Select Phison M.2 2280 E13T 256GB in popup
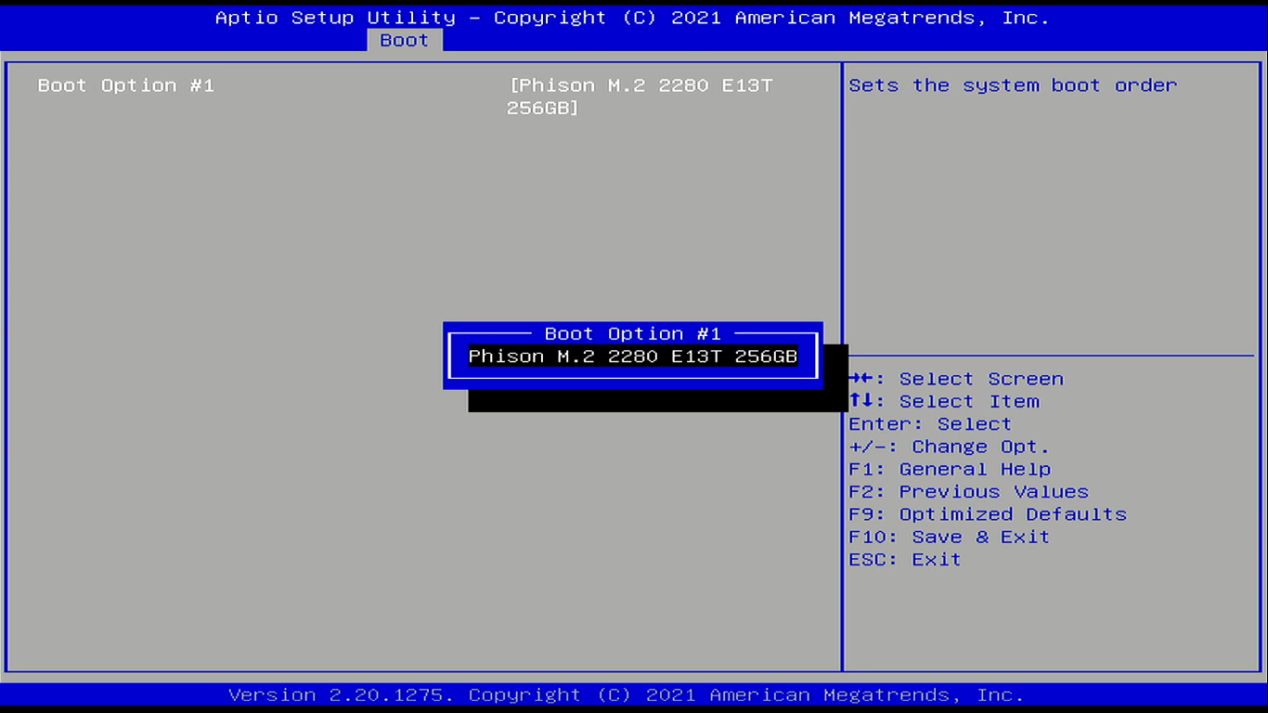The width and height of the screenshot is (1268, 713). [x=632, y=357]
